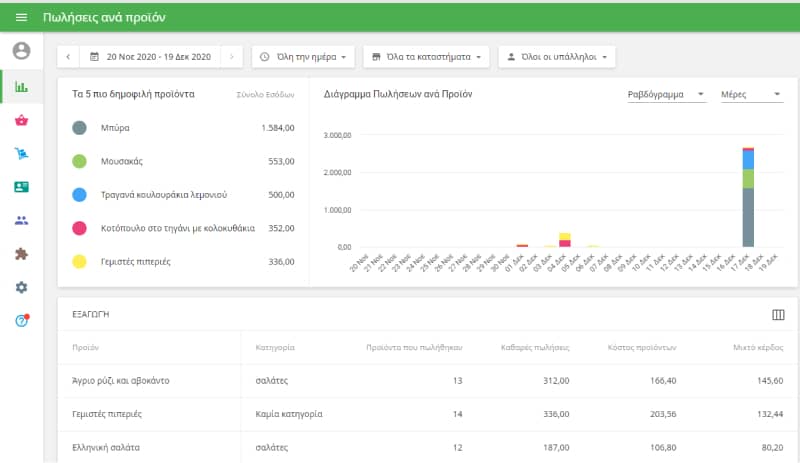Viewport: 800px width, 463px height.
Task: Go to next date range arrow
Action: click(232, 57)
